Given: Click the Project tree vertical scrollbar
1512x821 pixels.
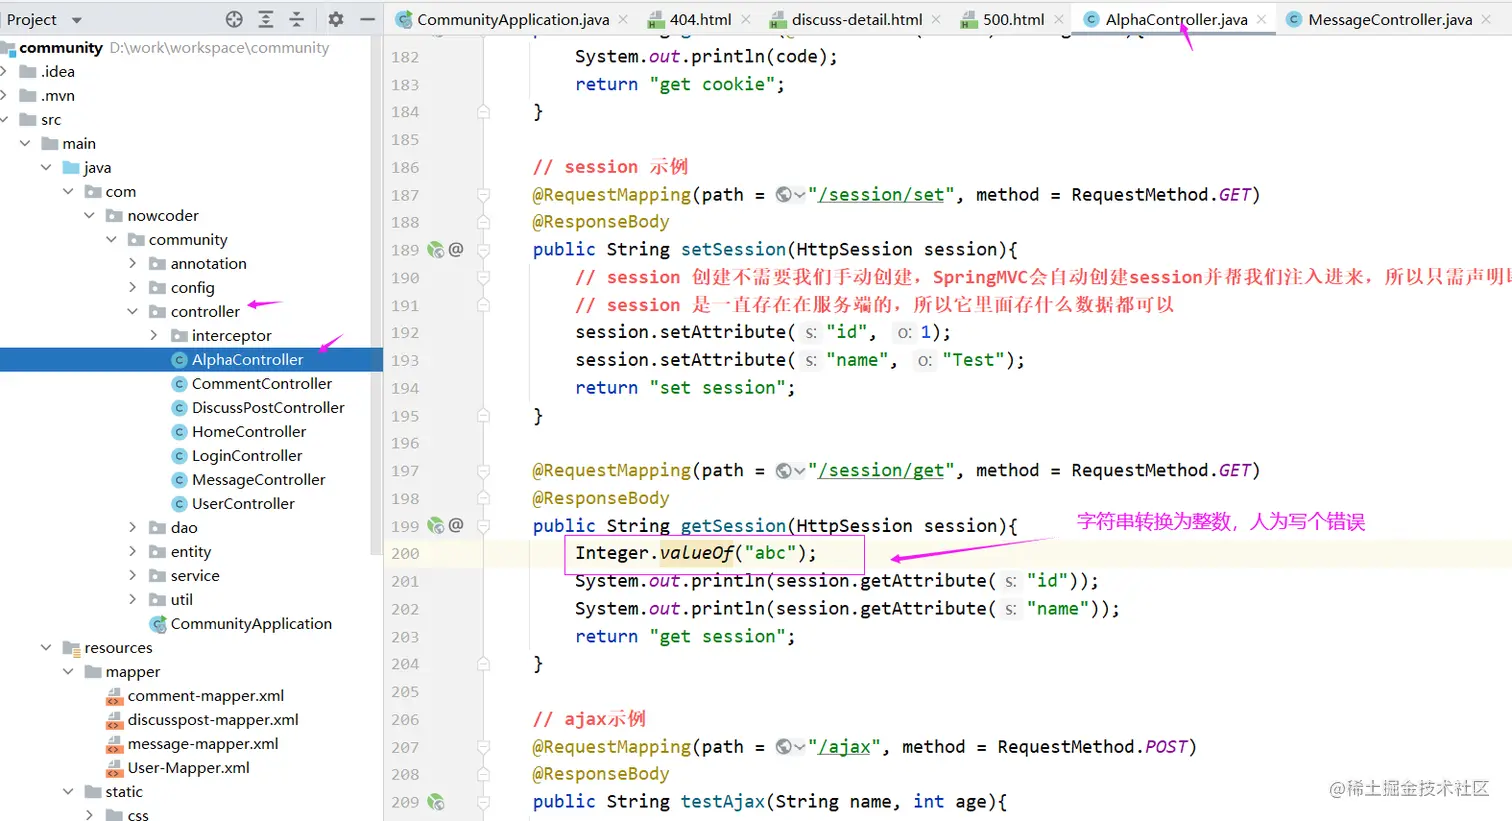Looking at the screenshot, I should (377, 296).
